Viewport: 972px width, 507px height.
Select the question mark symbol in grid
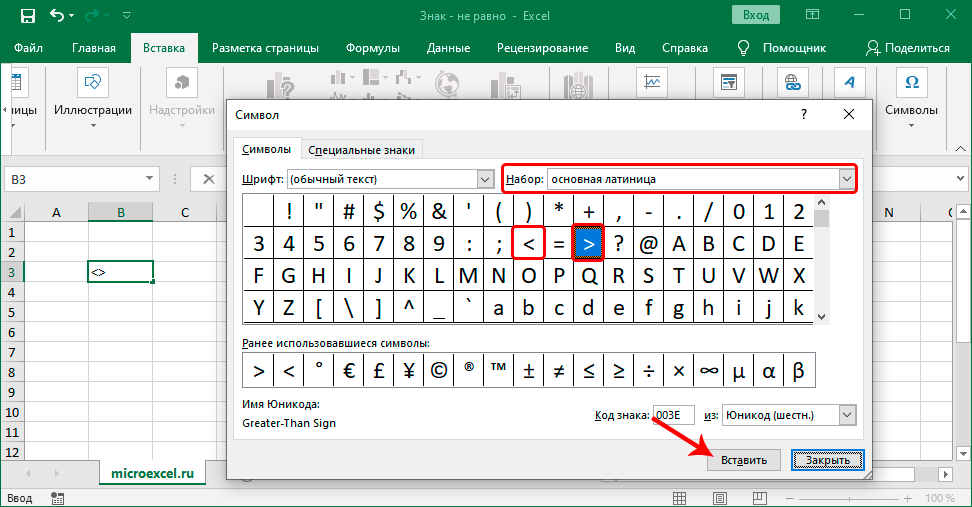tap(619, 244)
